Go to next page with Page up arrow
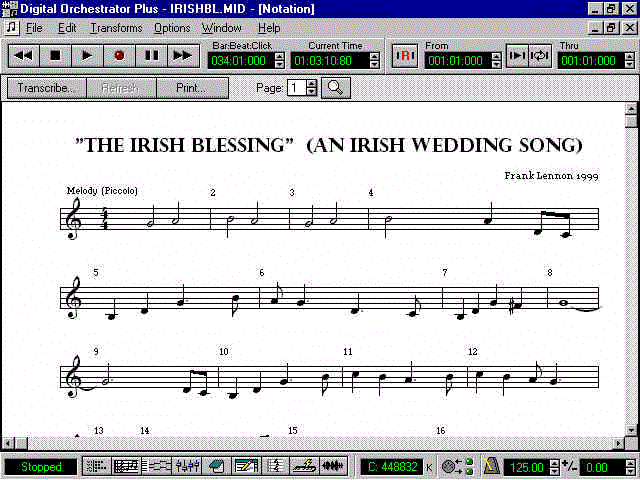Screen dimensions: 640x480 [x=311, y=84]
